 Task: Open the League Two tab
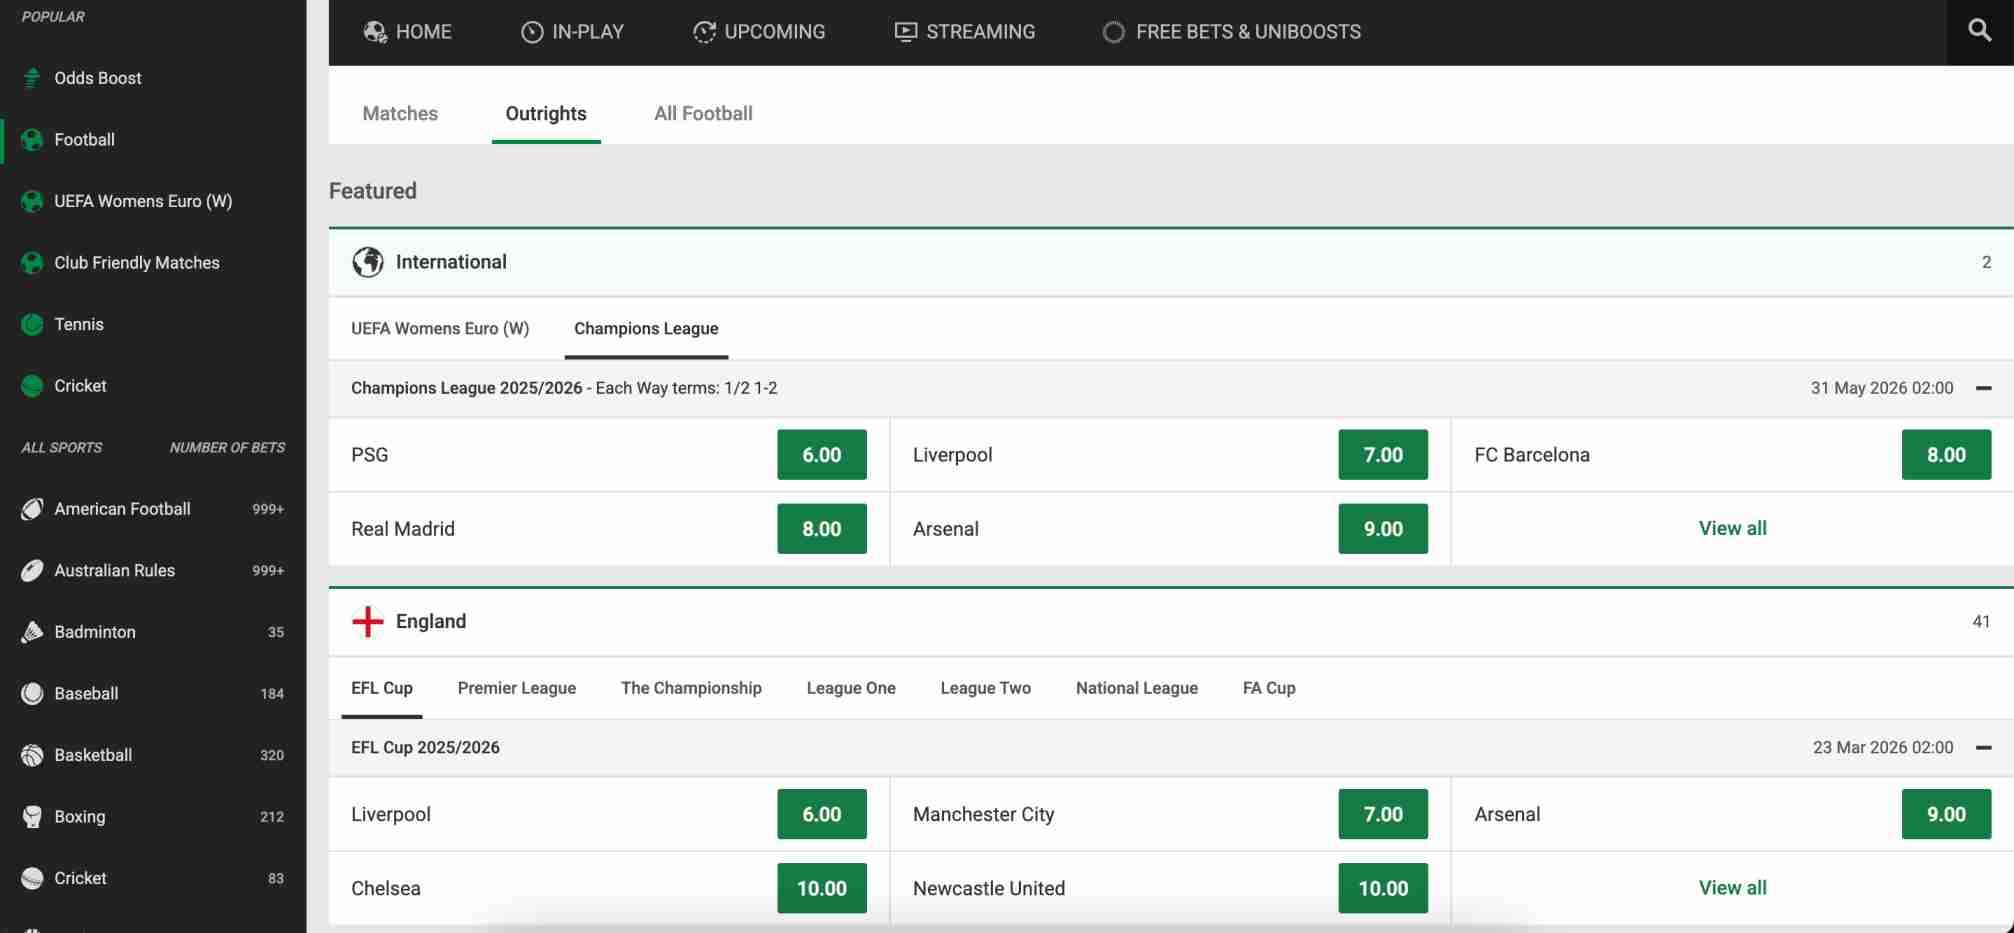(986, 688)
